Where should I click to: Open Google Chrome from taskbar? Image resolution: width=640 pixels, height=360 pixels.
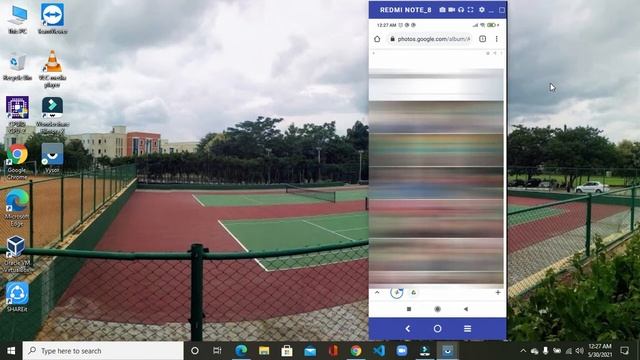point(356,351)
